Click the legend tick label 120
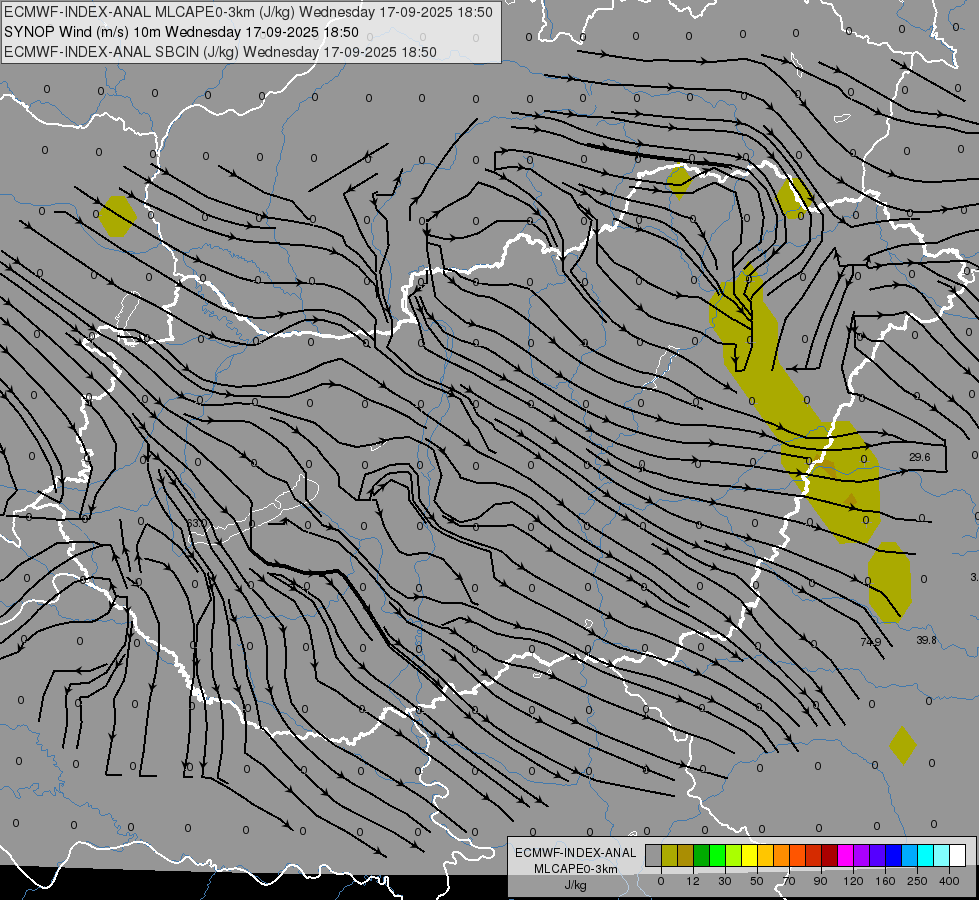Viewport: 979px width, 900px height. click(x=852, y=881)
